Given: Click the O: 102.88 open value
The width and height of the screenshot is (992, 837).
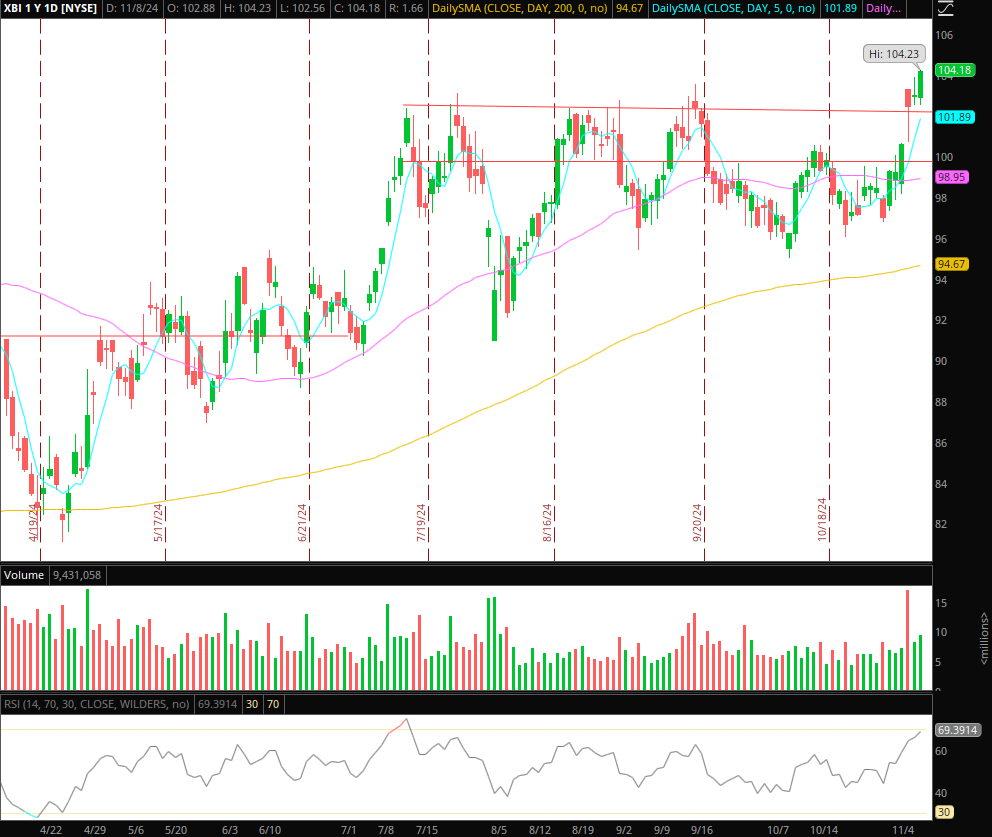Looking at the screenshot, I should (191, 8).
